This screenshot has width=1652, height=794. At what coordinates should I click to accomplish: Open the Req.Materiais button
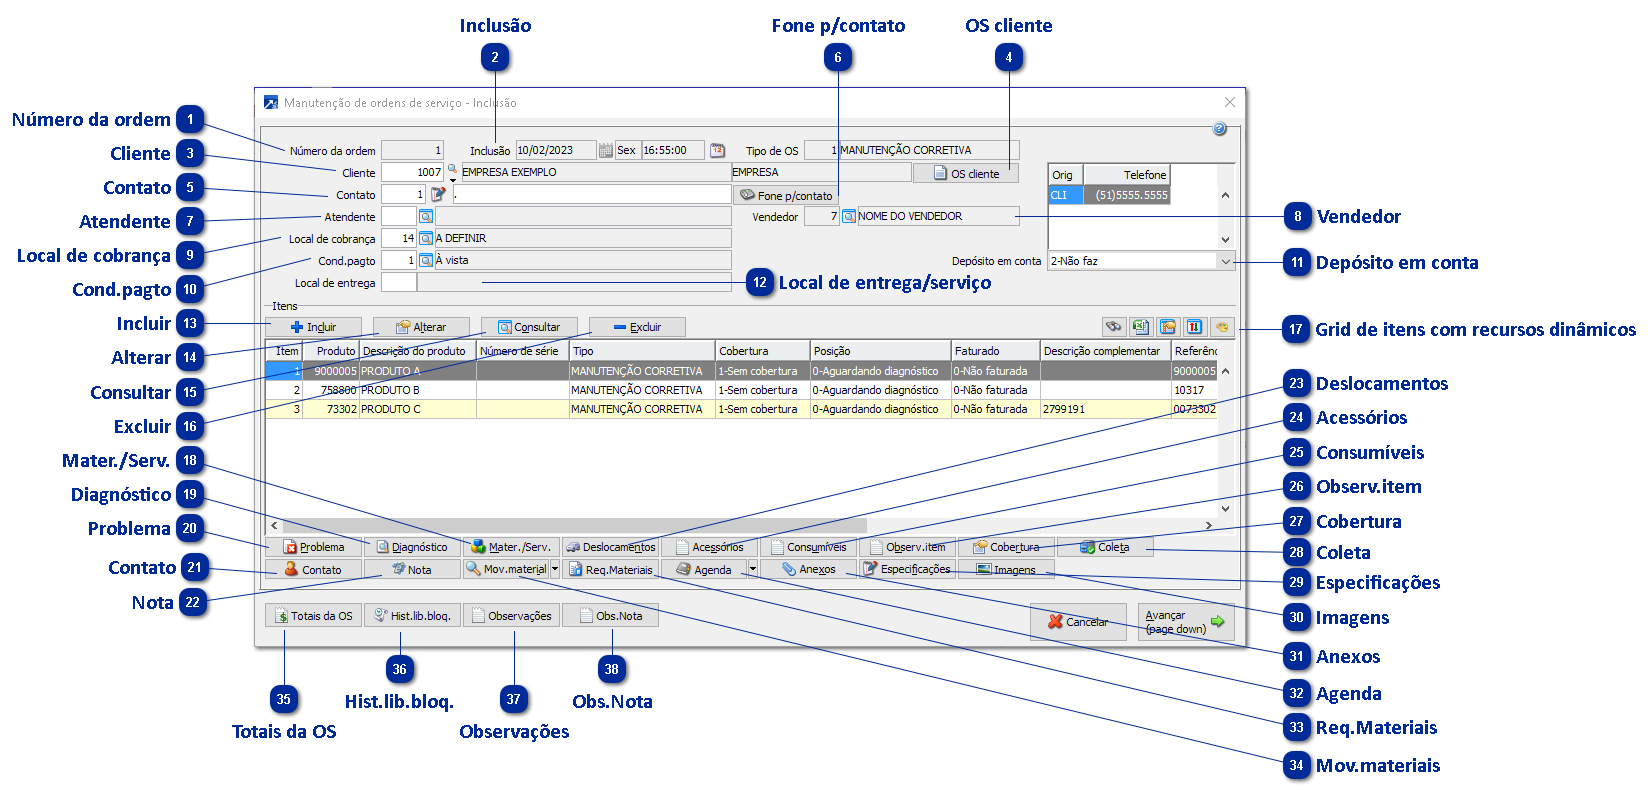pos(610,569)
